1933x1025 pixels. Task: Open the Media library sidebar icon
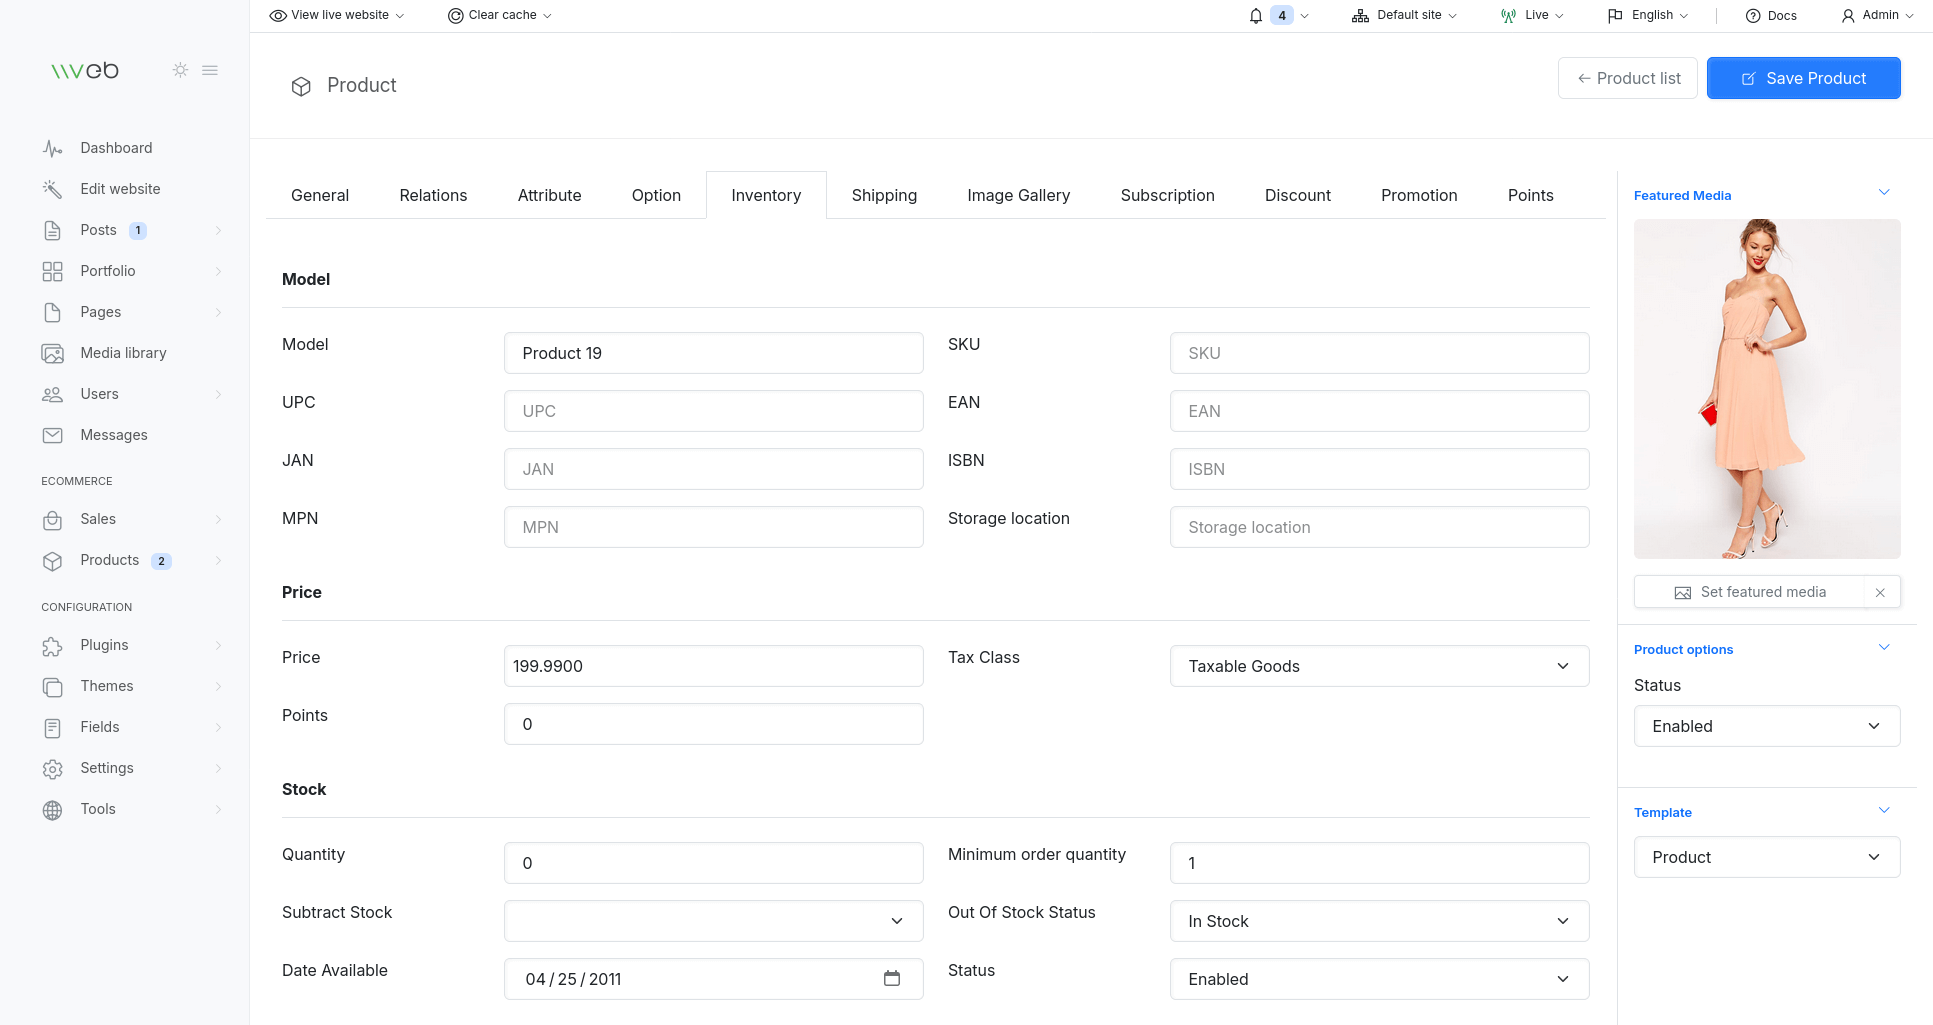[52, 352]
